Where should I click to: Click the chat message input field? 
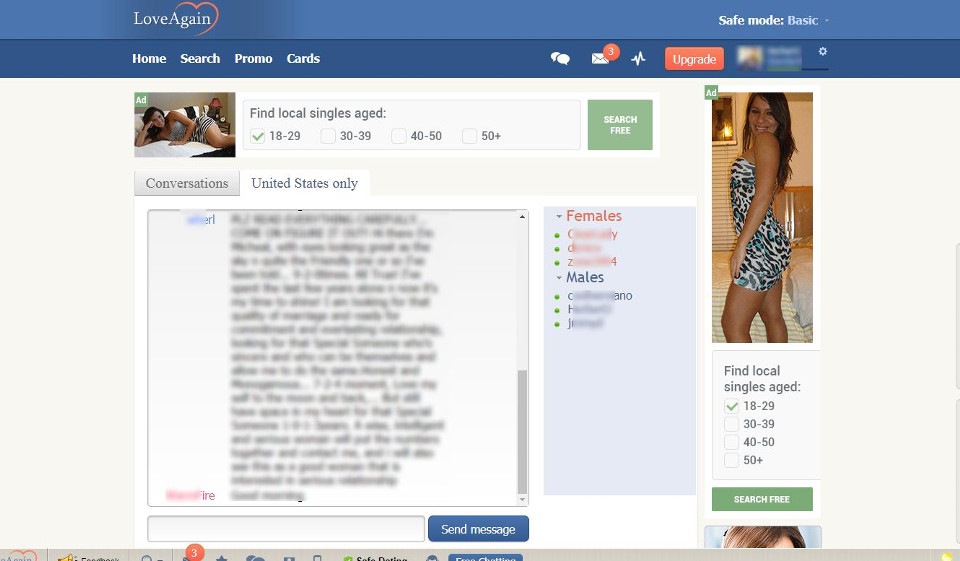286,529
